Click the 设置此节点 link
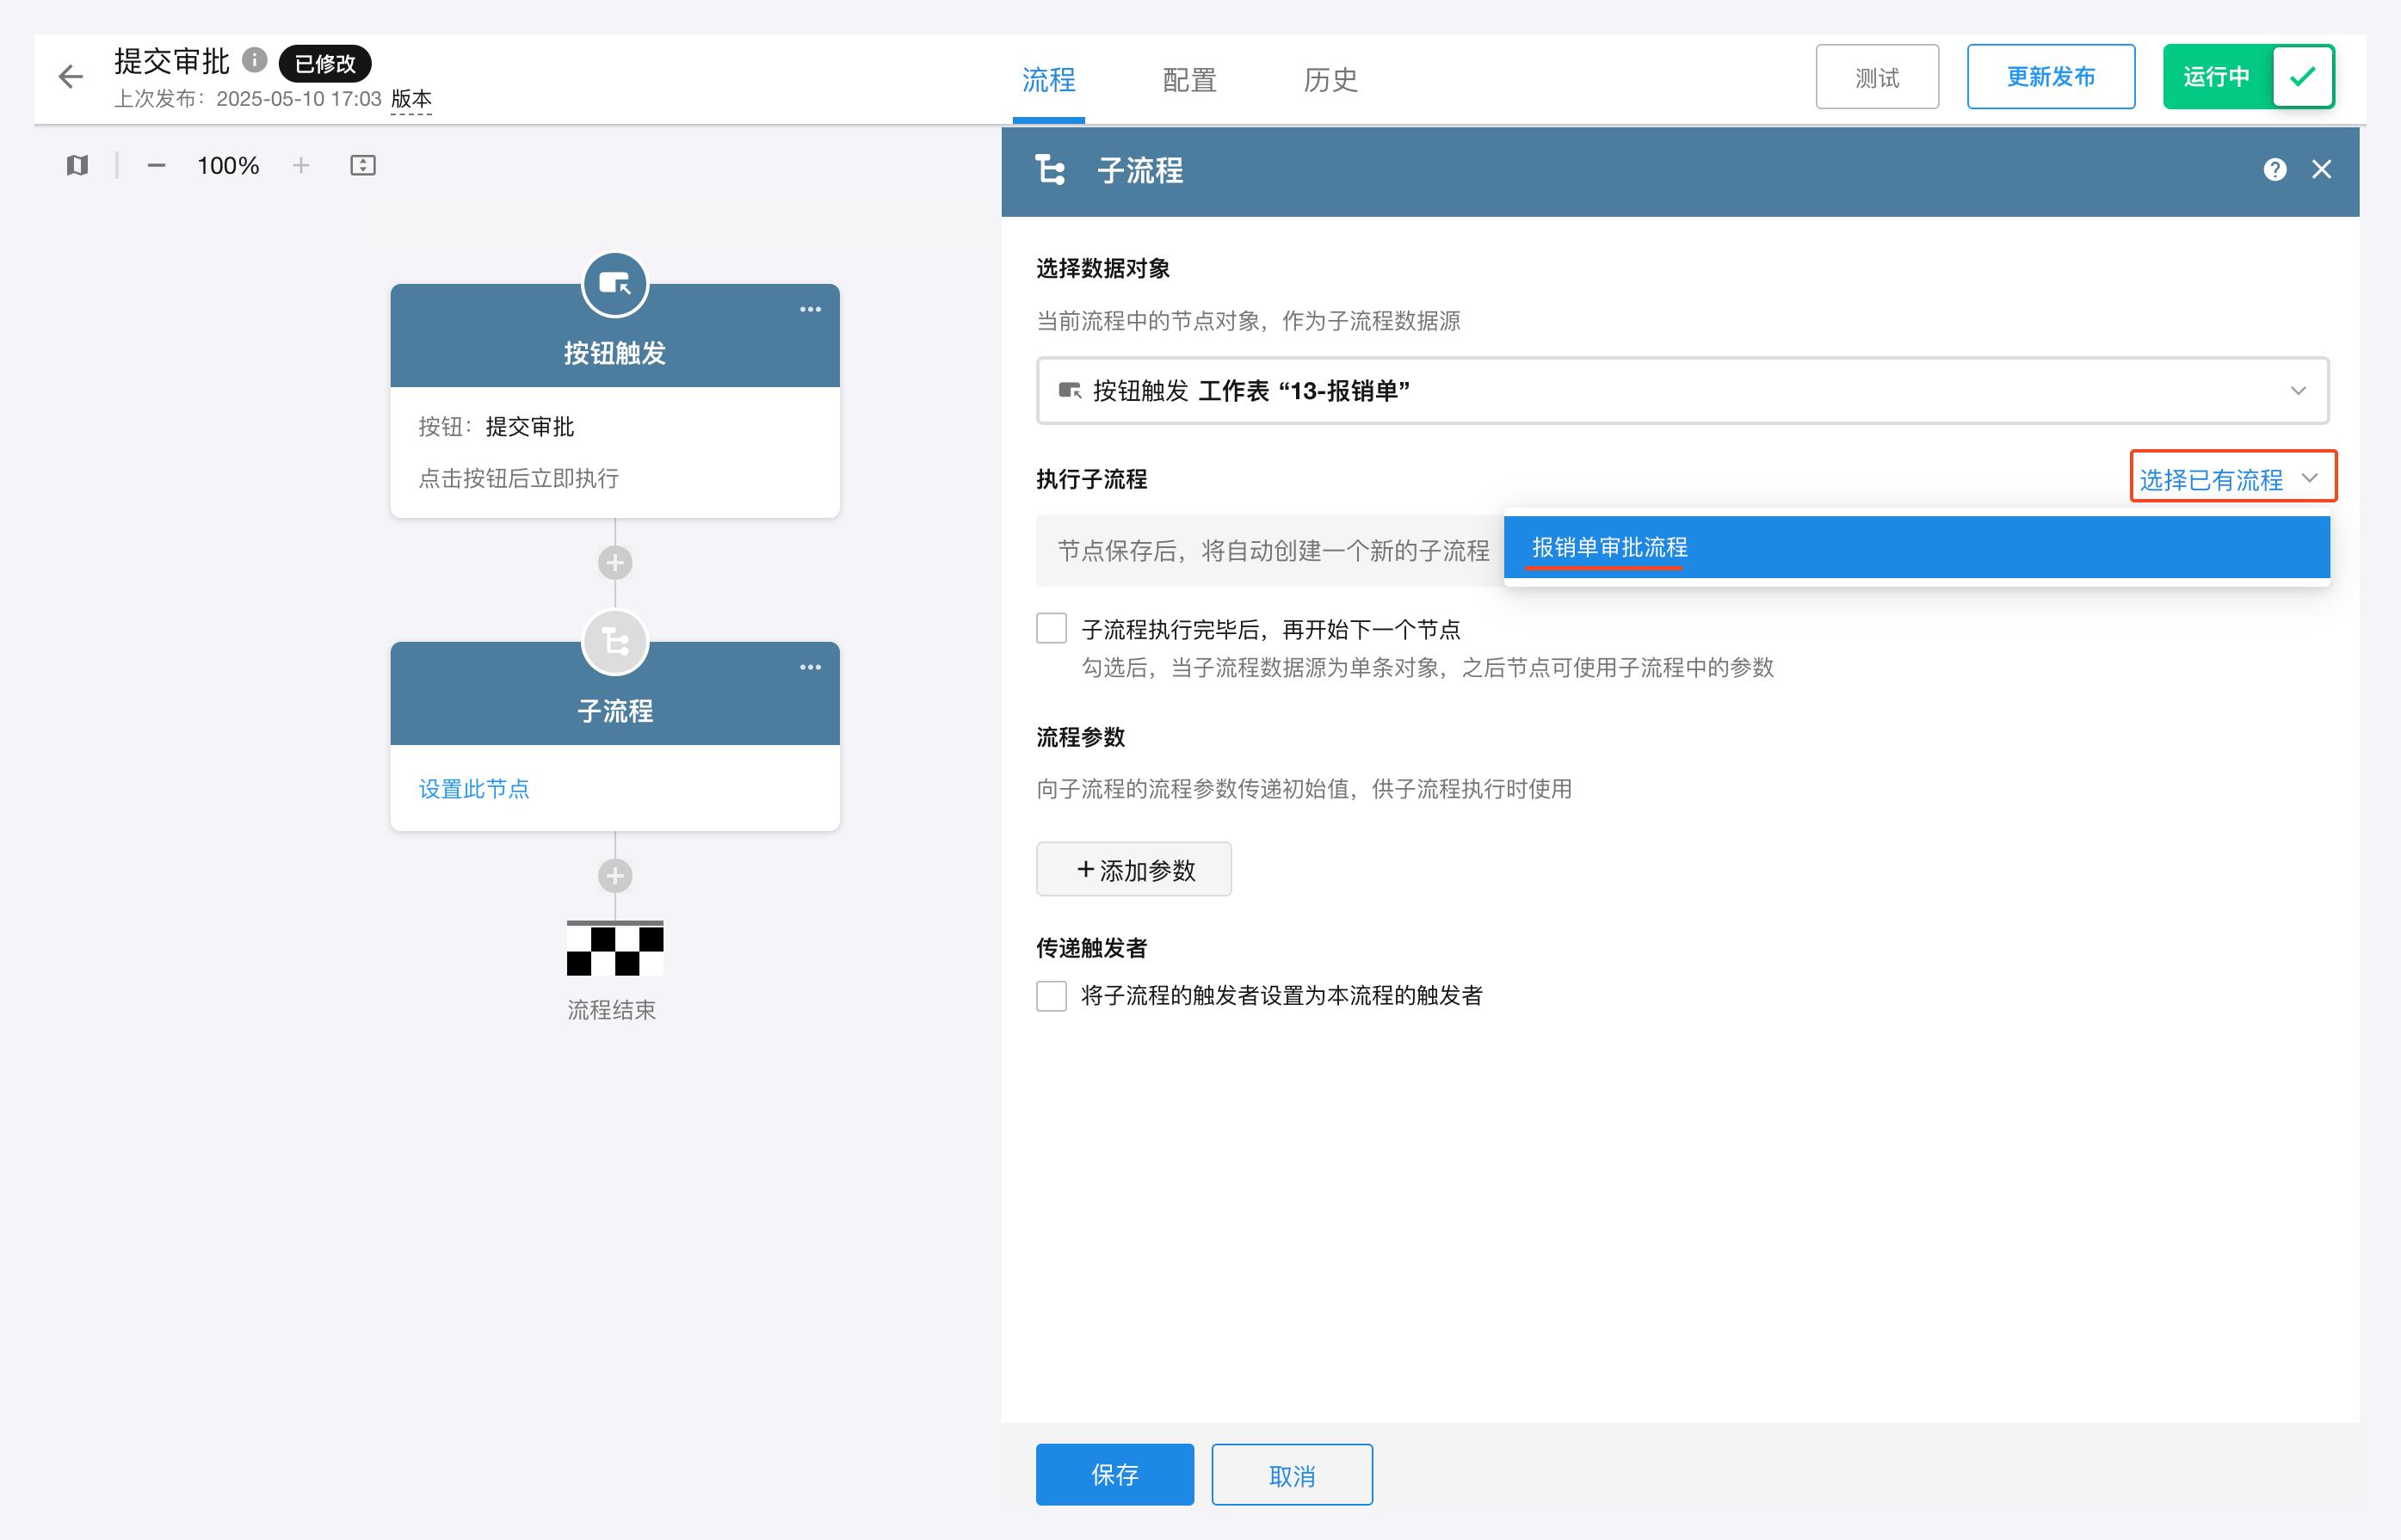This screenshot has width=2401, height=1540. click(x=474, y=789)
